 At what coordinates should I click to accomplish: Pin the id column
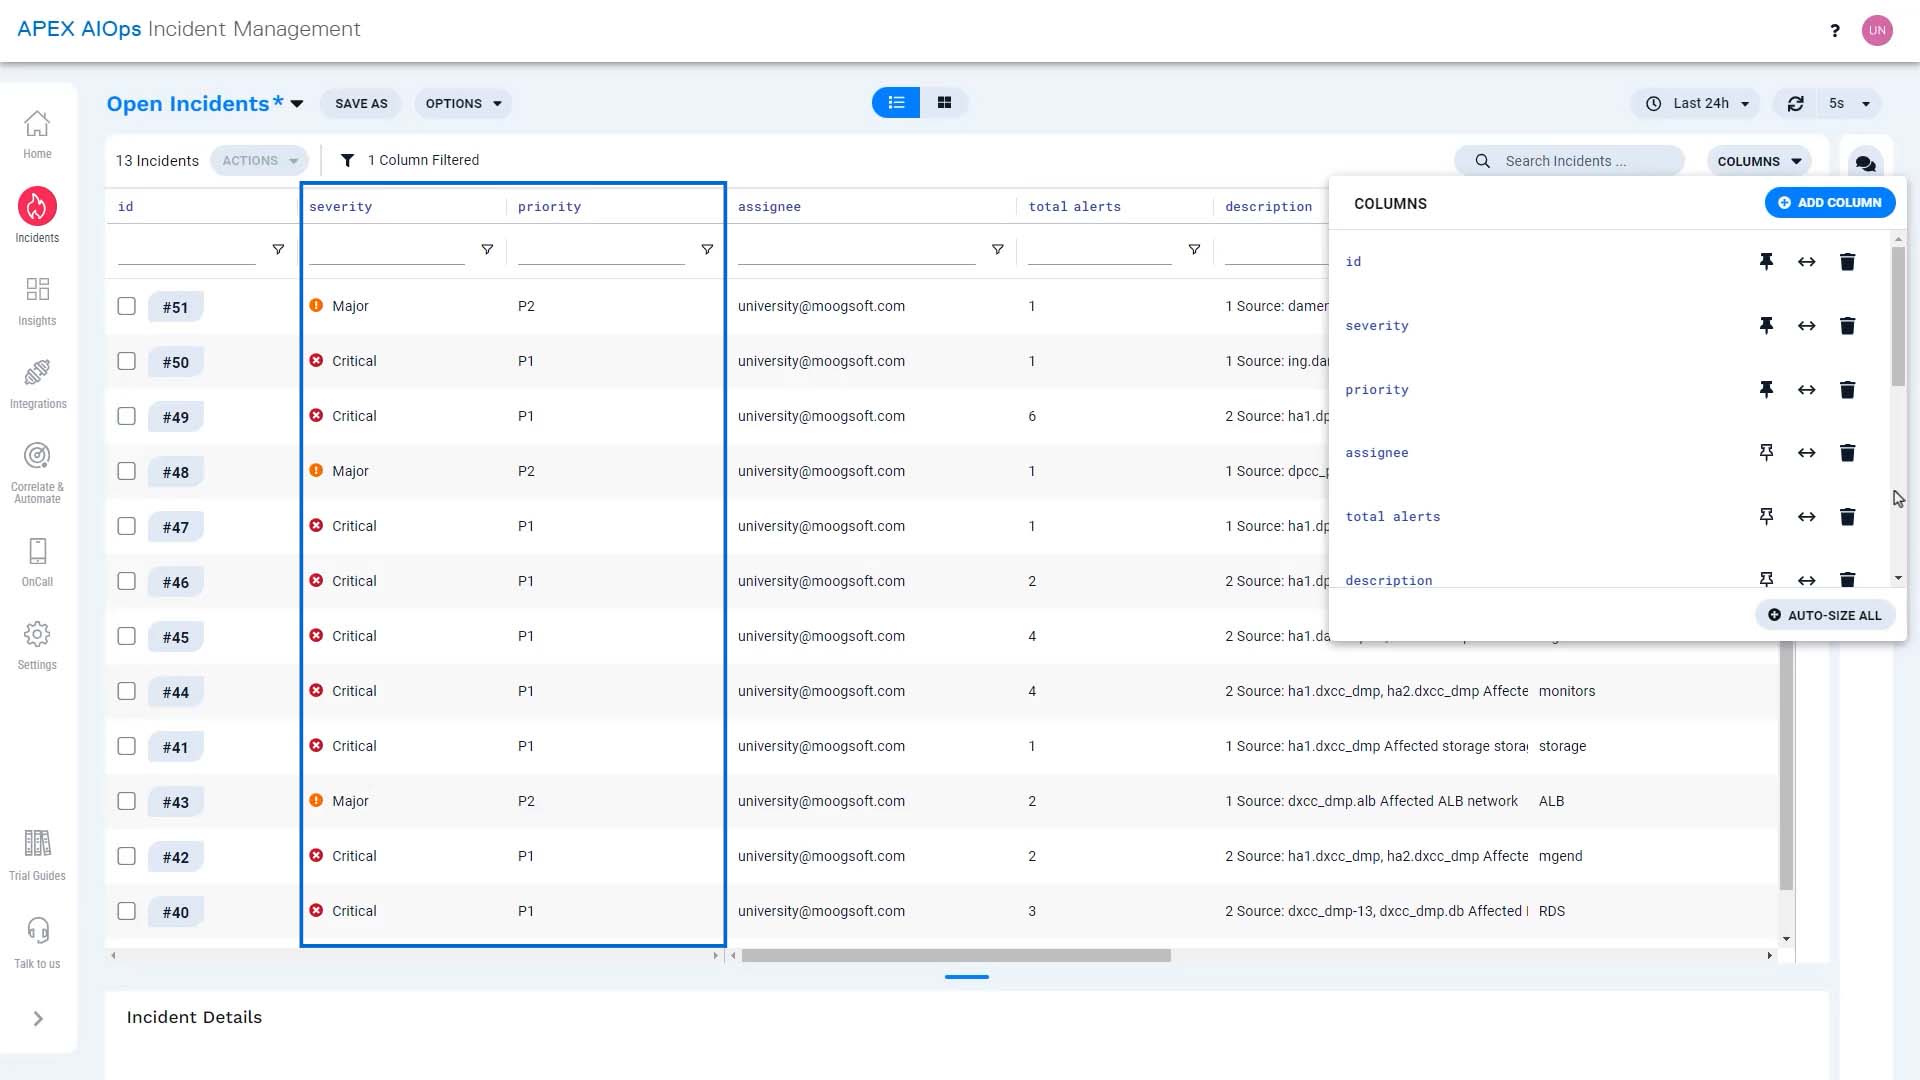pyautogui.click(x=1766, y=262)
